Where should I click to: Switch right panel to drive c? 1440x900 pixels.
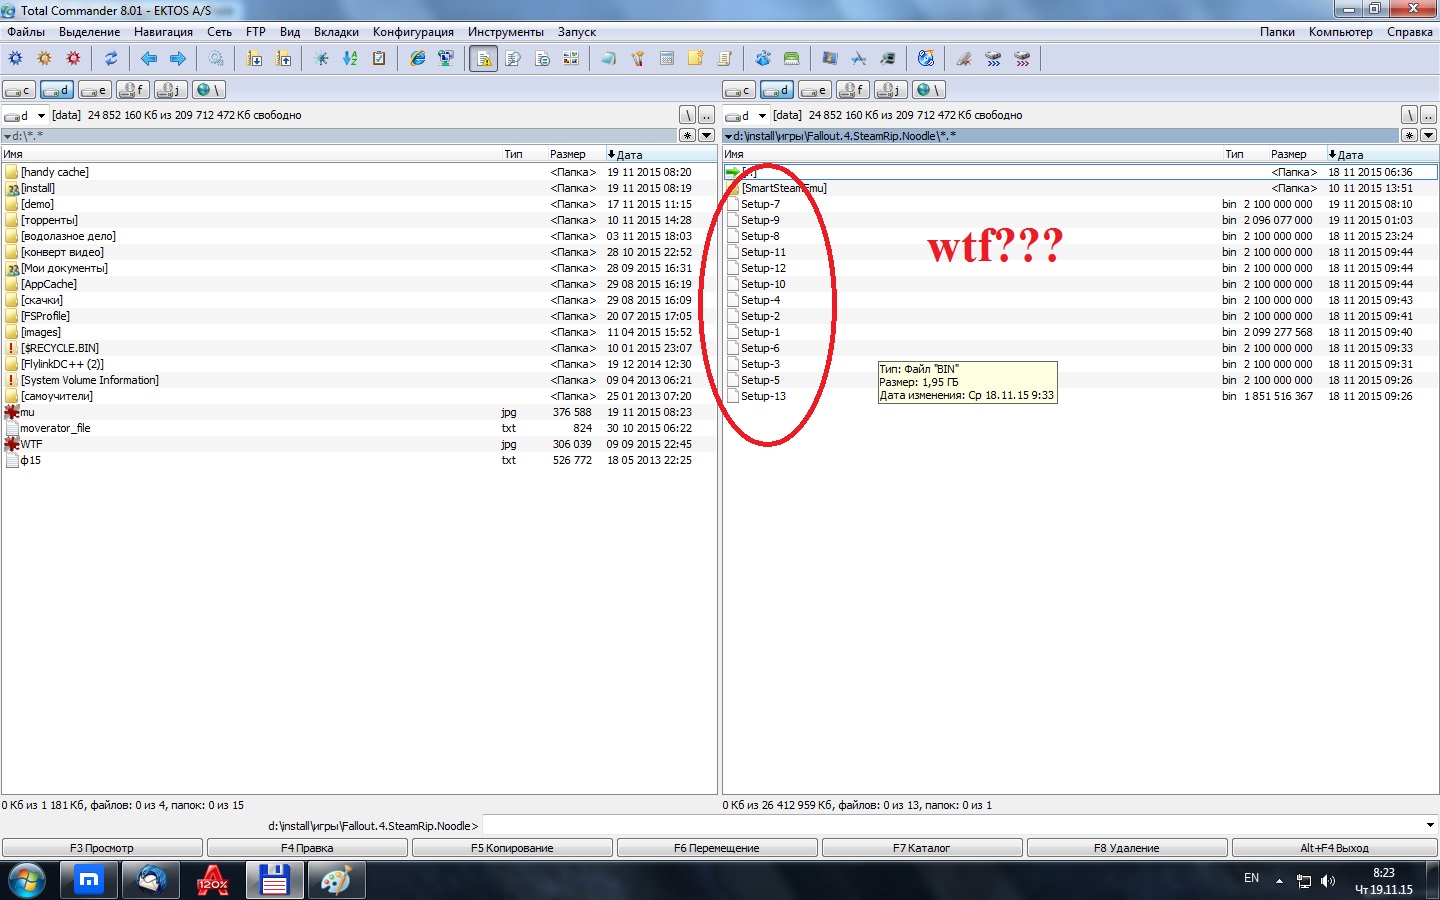(739, 90)
